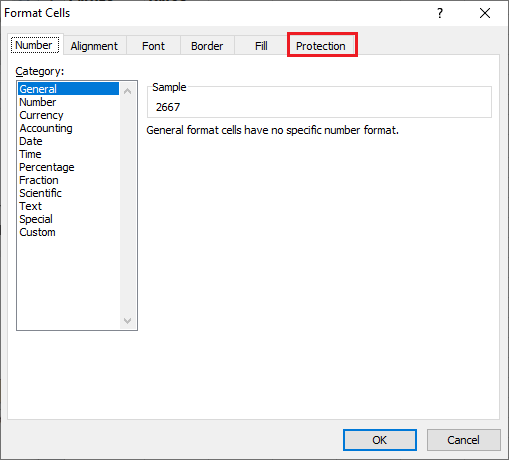
Task: Choose Currency in the category list
Action: 68,115
